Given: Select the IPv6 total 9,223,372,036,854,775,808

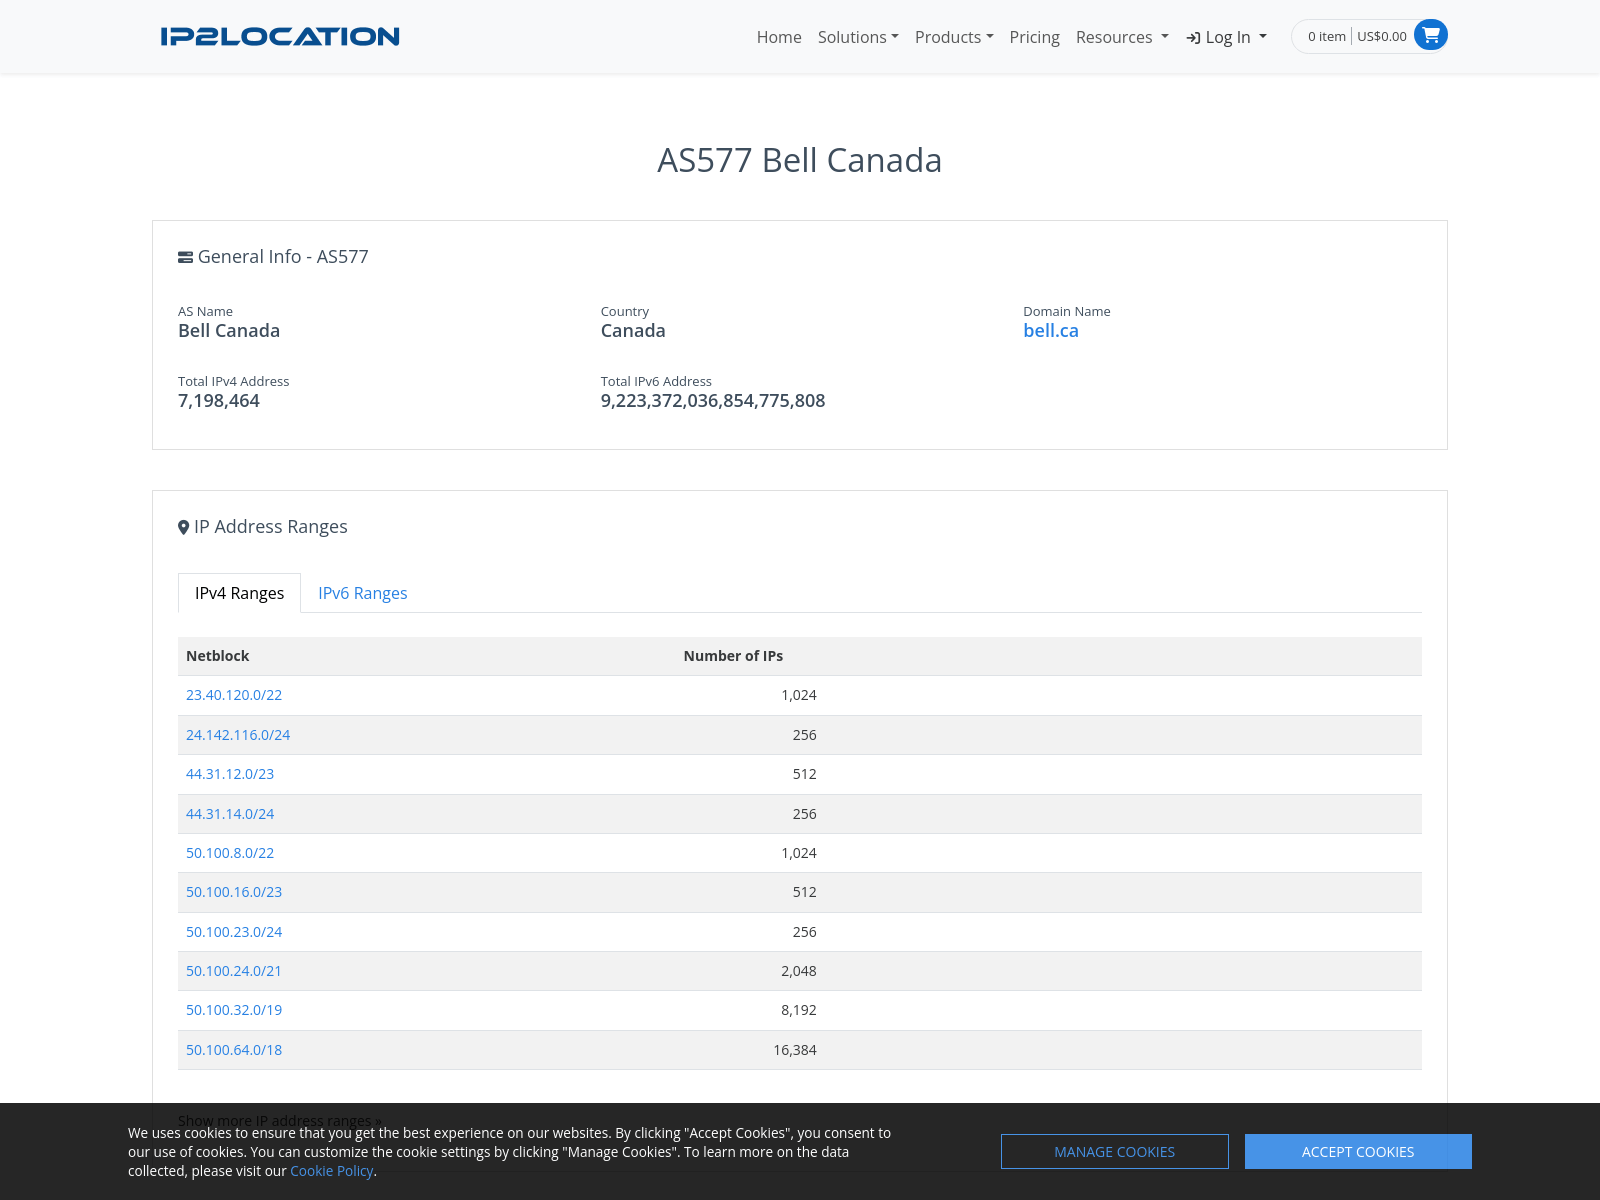Looking at the screenshot, I should (x=713, y=401).
